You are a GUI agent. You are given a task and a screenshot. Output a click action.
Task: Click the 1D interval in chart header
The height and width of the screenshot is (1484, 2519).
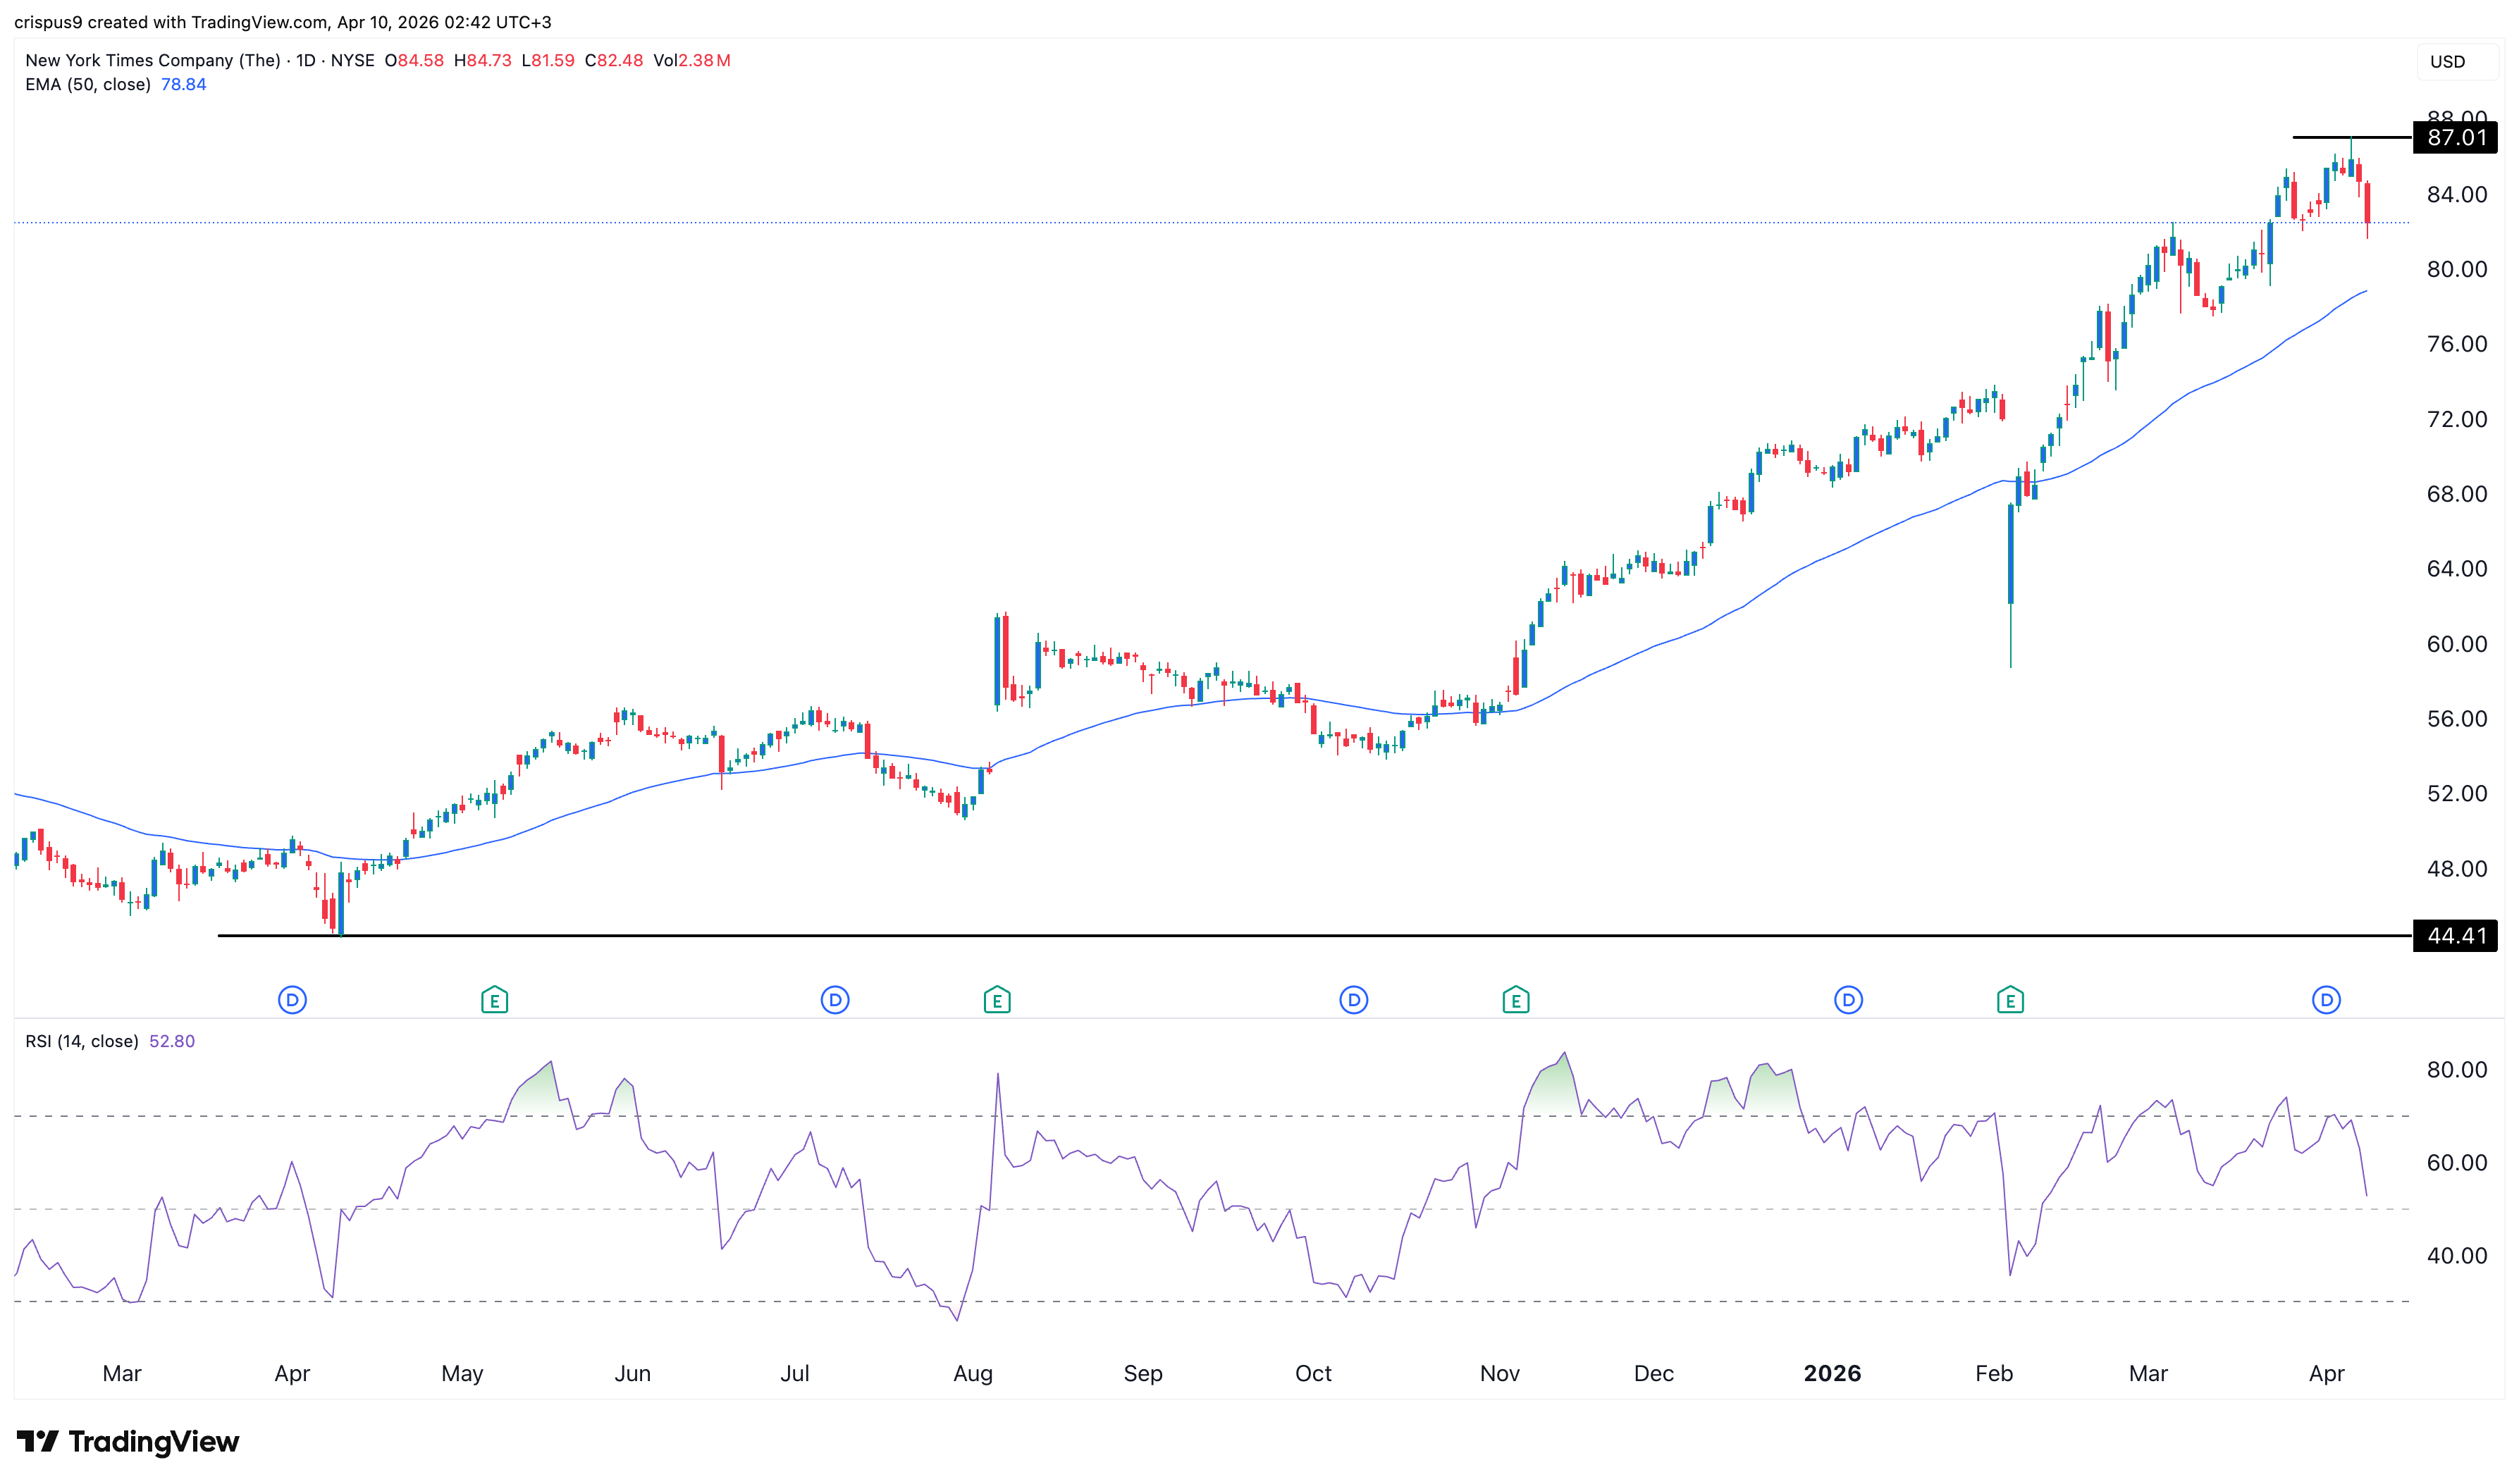[305, 61]
